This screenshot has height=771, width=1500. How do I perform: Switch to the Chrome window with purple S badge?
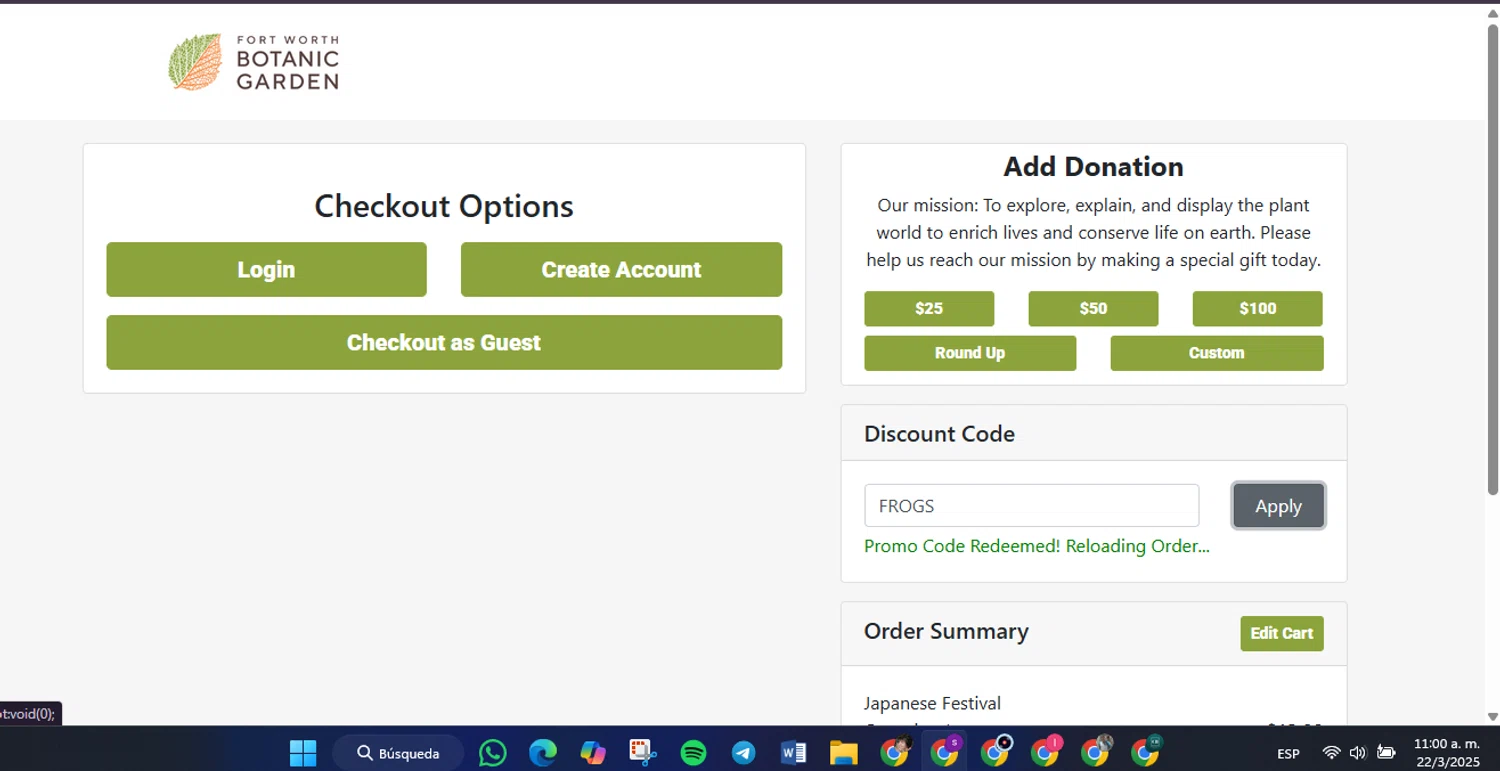pos(945,753)
